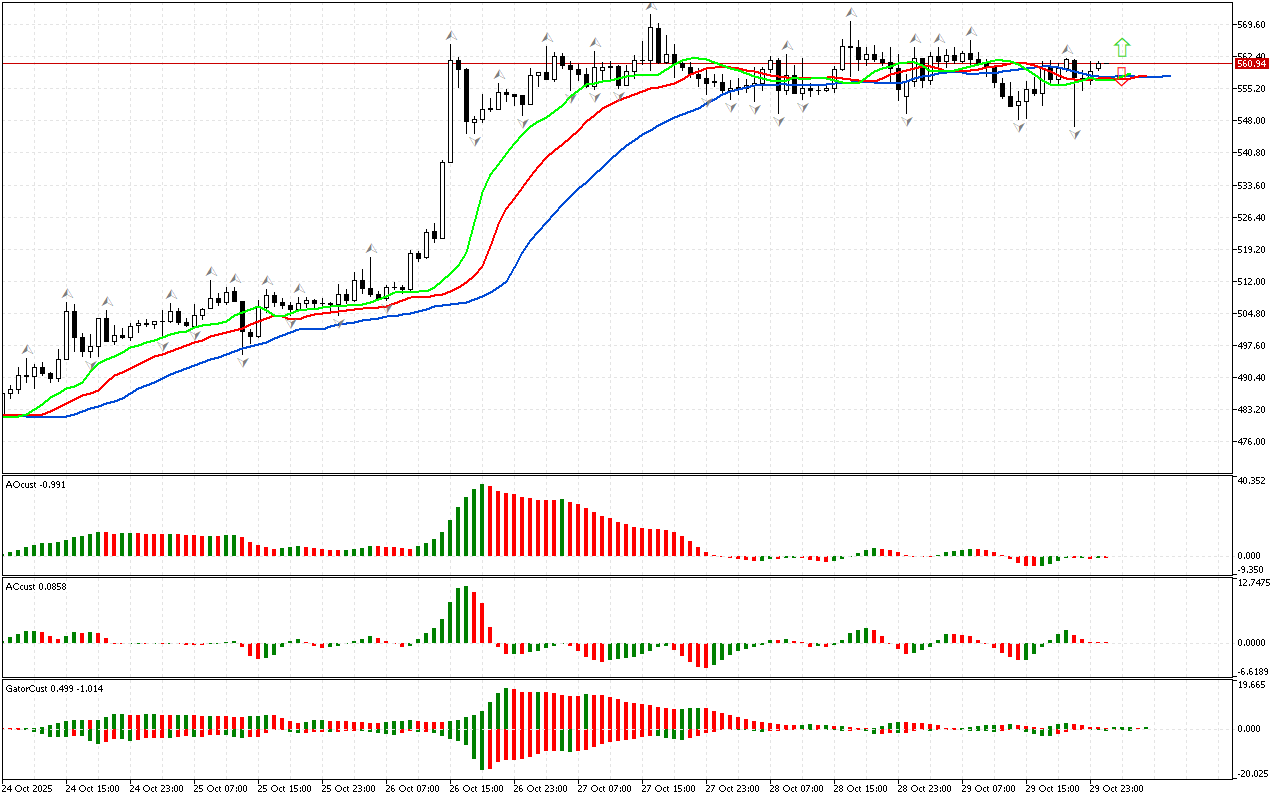Image resolution: width=1280 pixels, height=800 pixels.
Task: Click the red 560.94 current price label
Action: pyautogui.click(x=1250, y=63)
